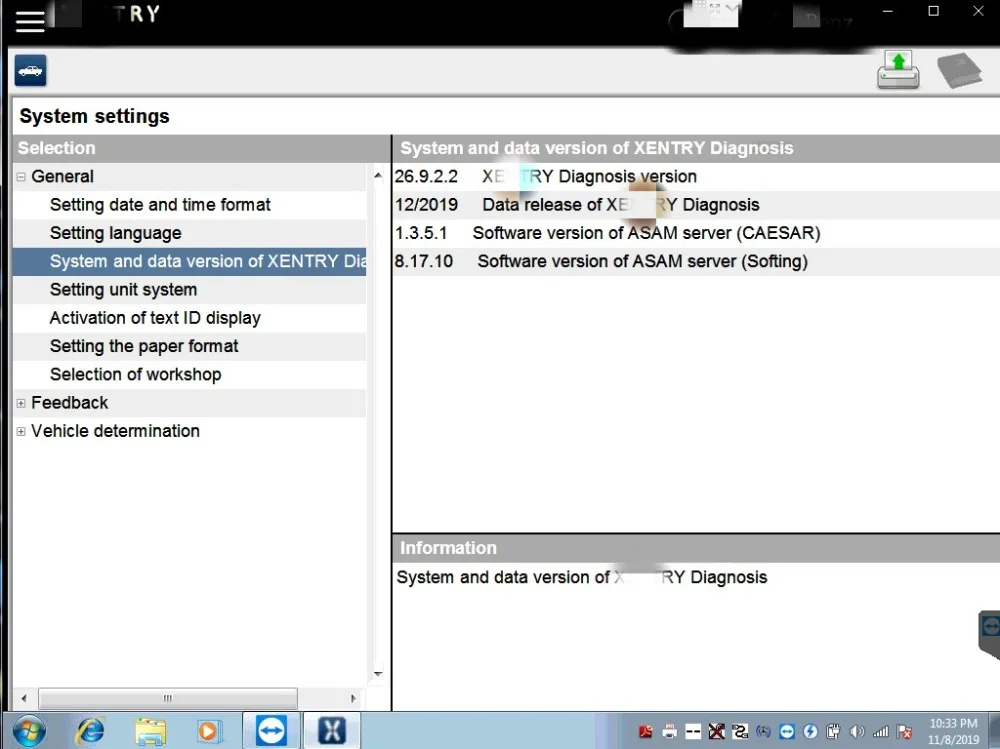Image resolution: width=1000 pixels, height=749 pixels.
Task: Click the printer icon with green arrow
Action: [898, 70]
